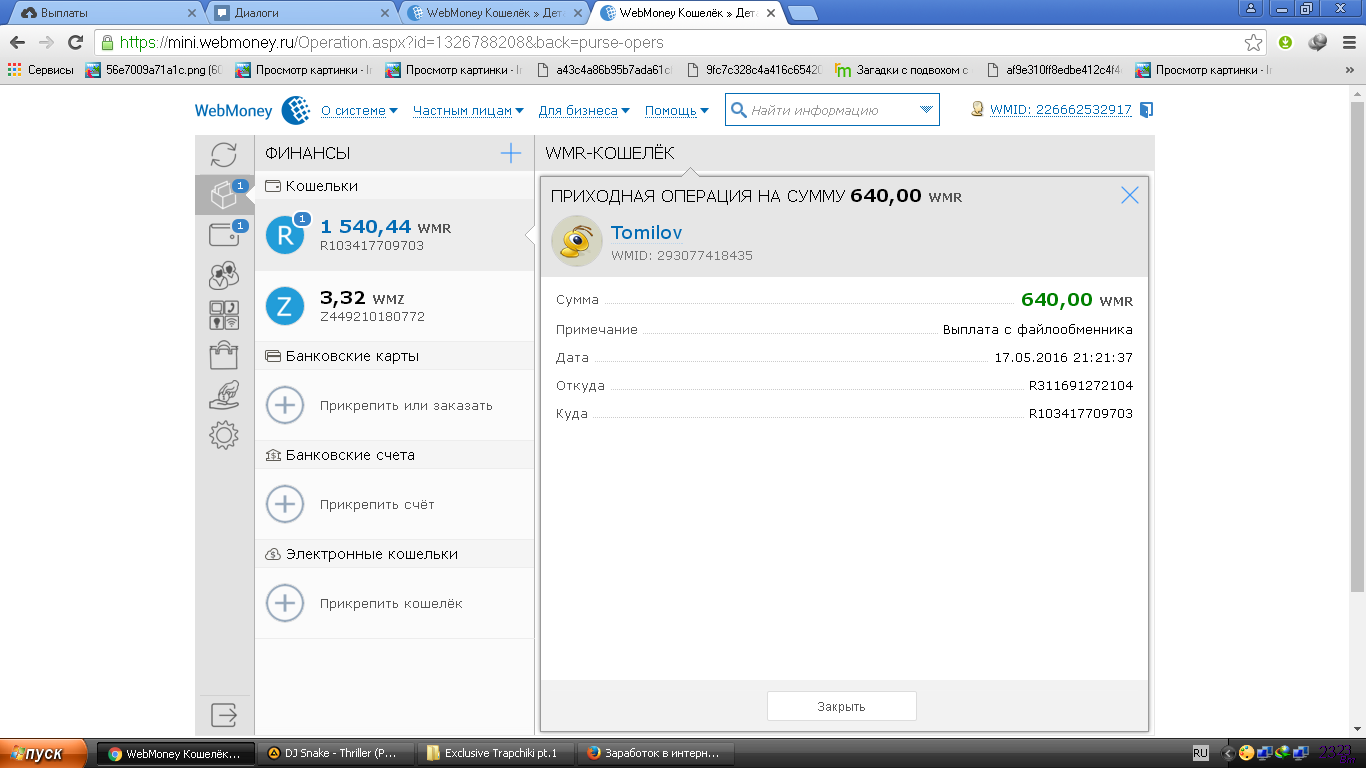This screenshot has height=768, width=1366.
Task: Click the note text Выплата с файлообменника
Action: (1038, 329)
